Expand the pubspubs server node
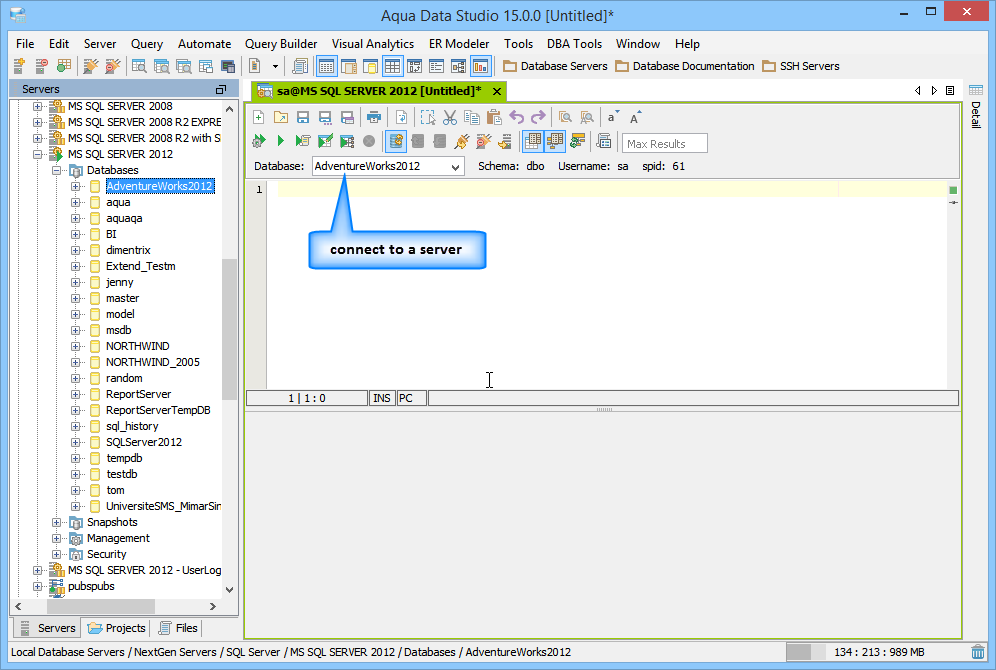 click(x=37, y=586)
